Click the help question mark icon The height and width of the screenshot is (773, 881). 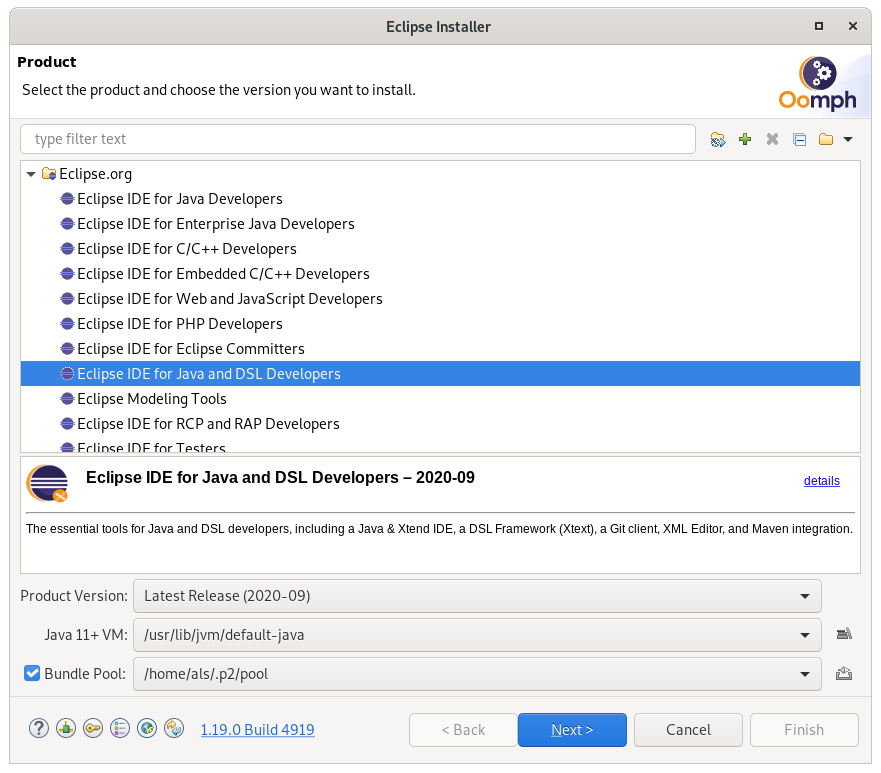point(39,729)
